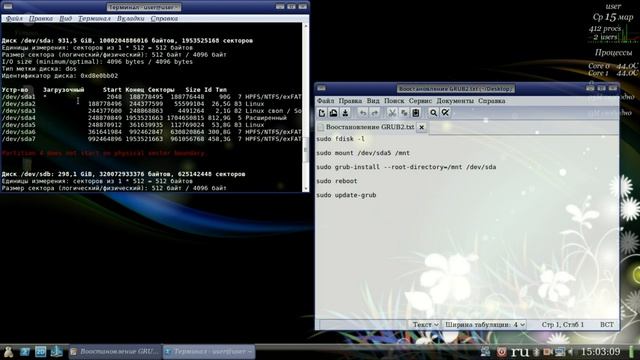Click the red icon in system tray
Image resolution: width=640 pixels, height=360 pixels.
502,351
